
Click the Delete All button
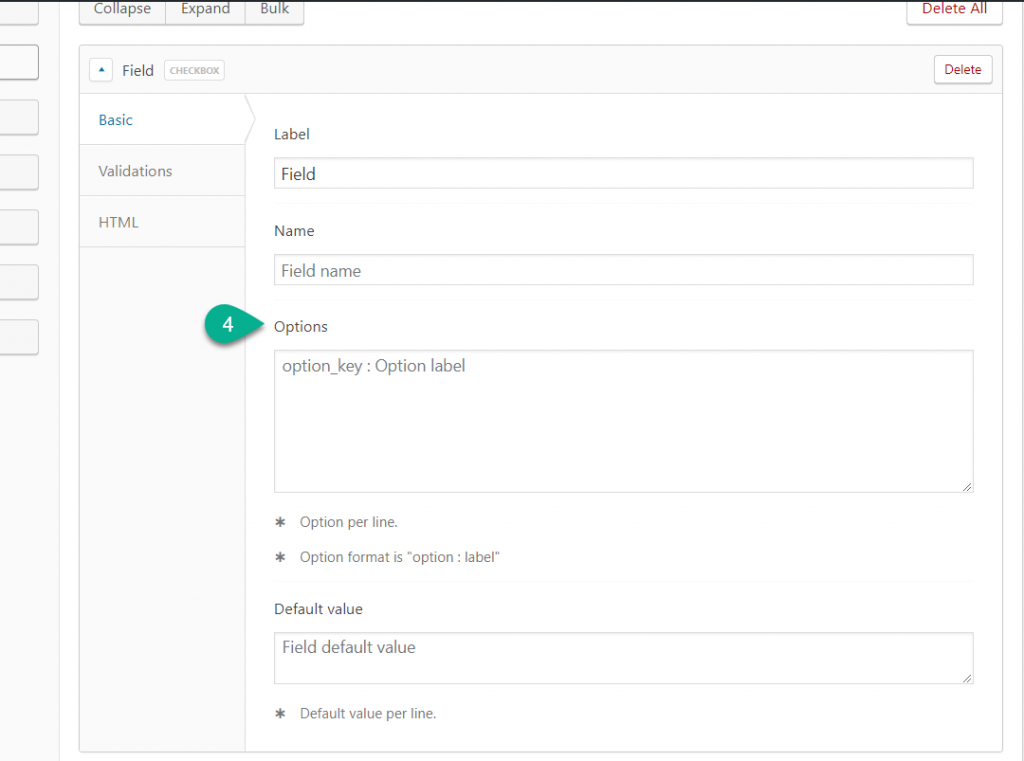click(x=954, y=8)
